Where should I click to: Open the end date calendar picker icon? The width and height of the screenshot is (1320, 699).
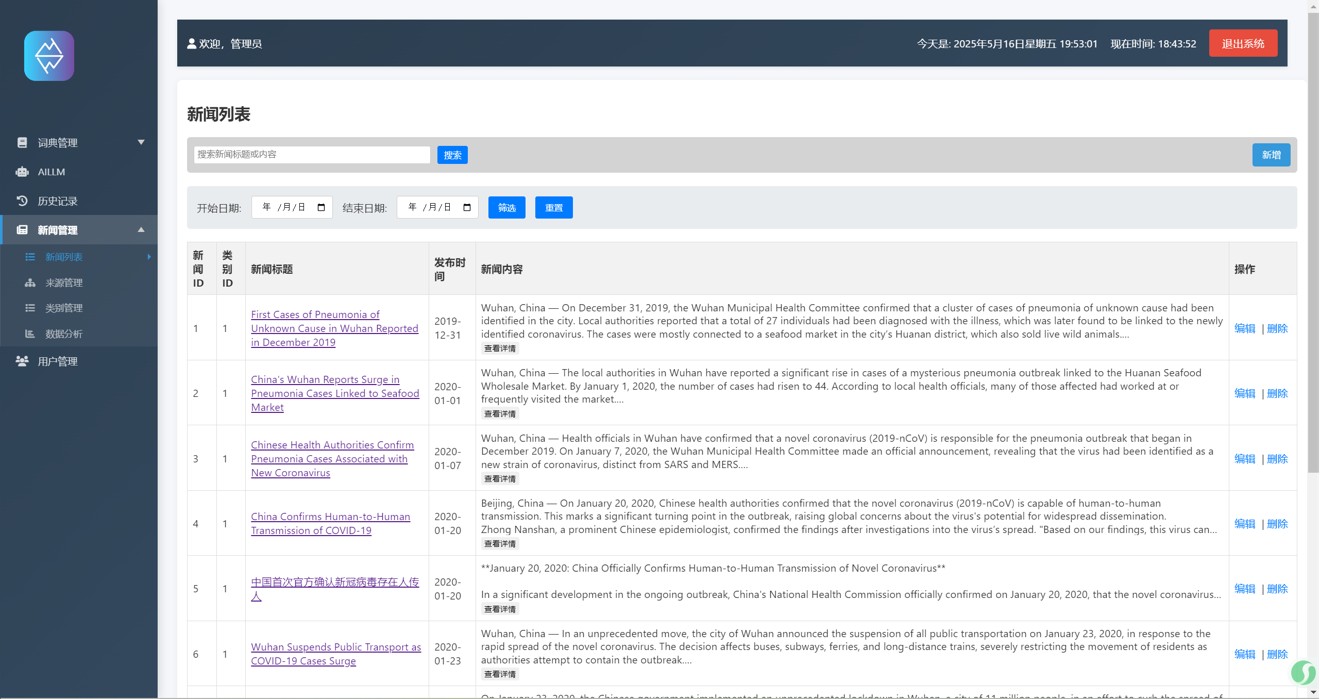tap(467, 208)
